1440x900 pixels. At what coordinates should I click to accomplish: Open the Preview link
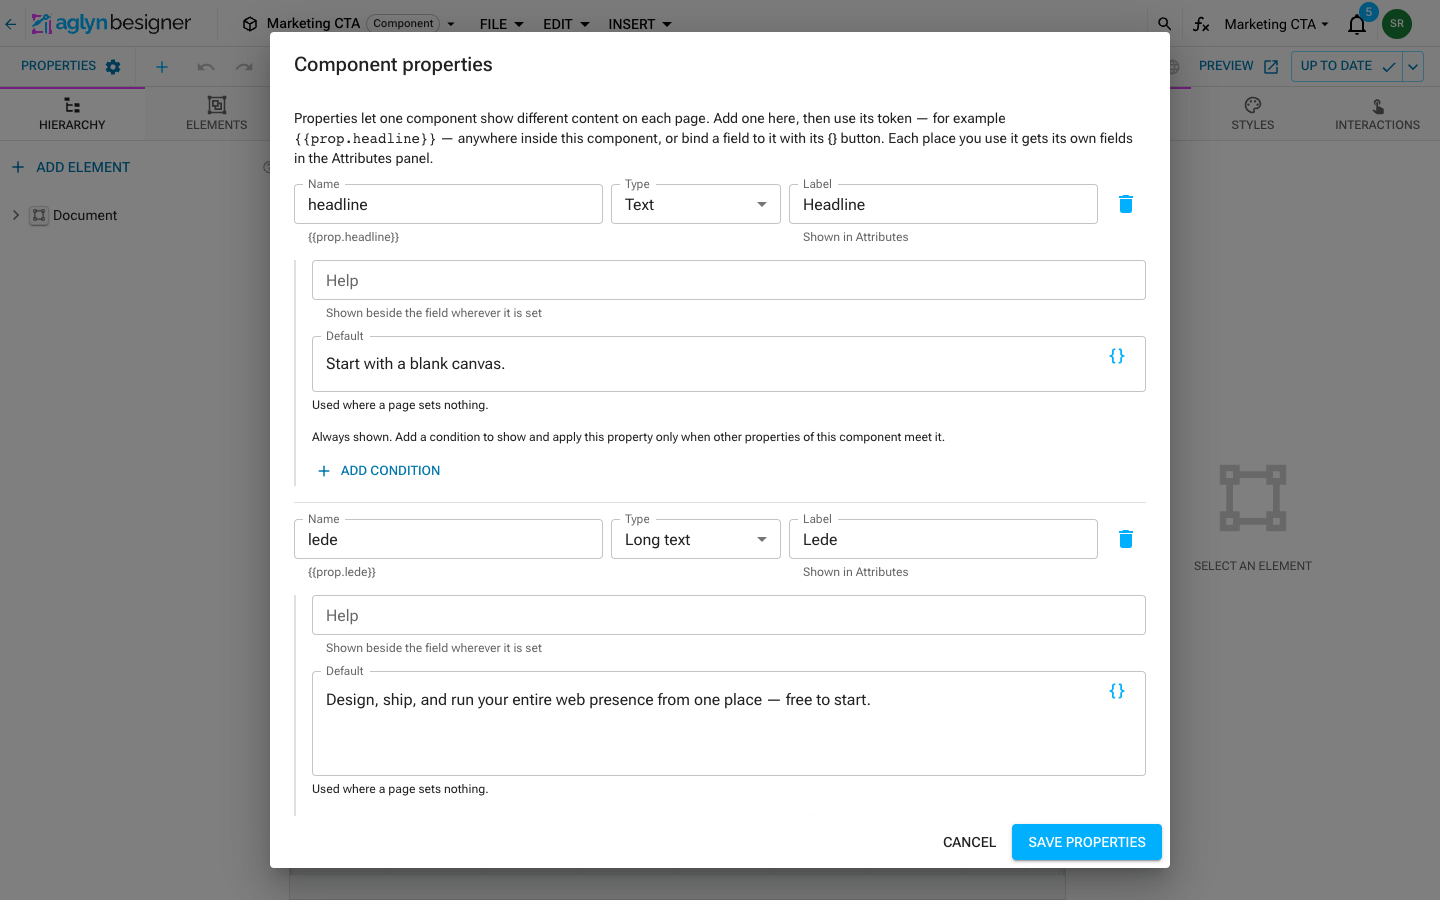click(1238, 66)
